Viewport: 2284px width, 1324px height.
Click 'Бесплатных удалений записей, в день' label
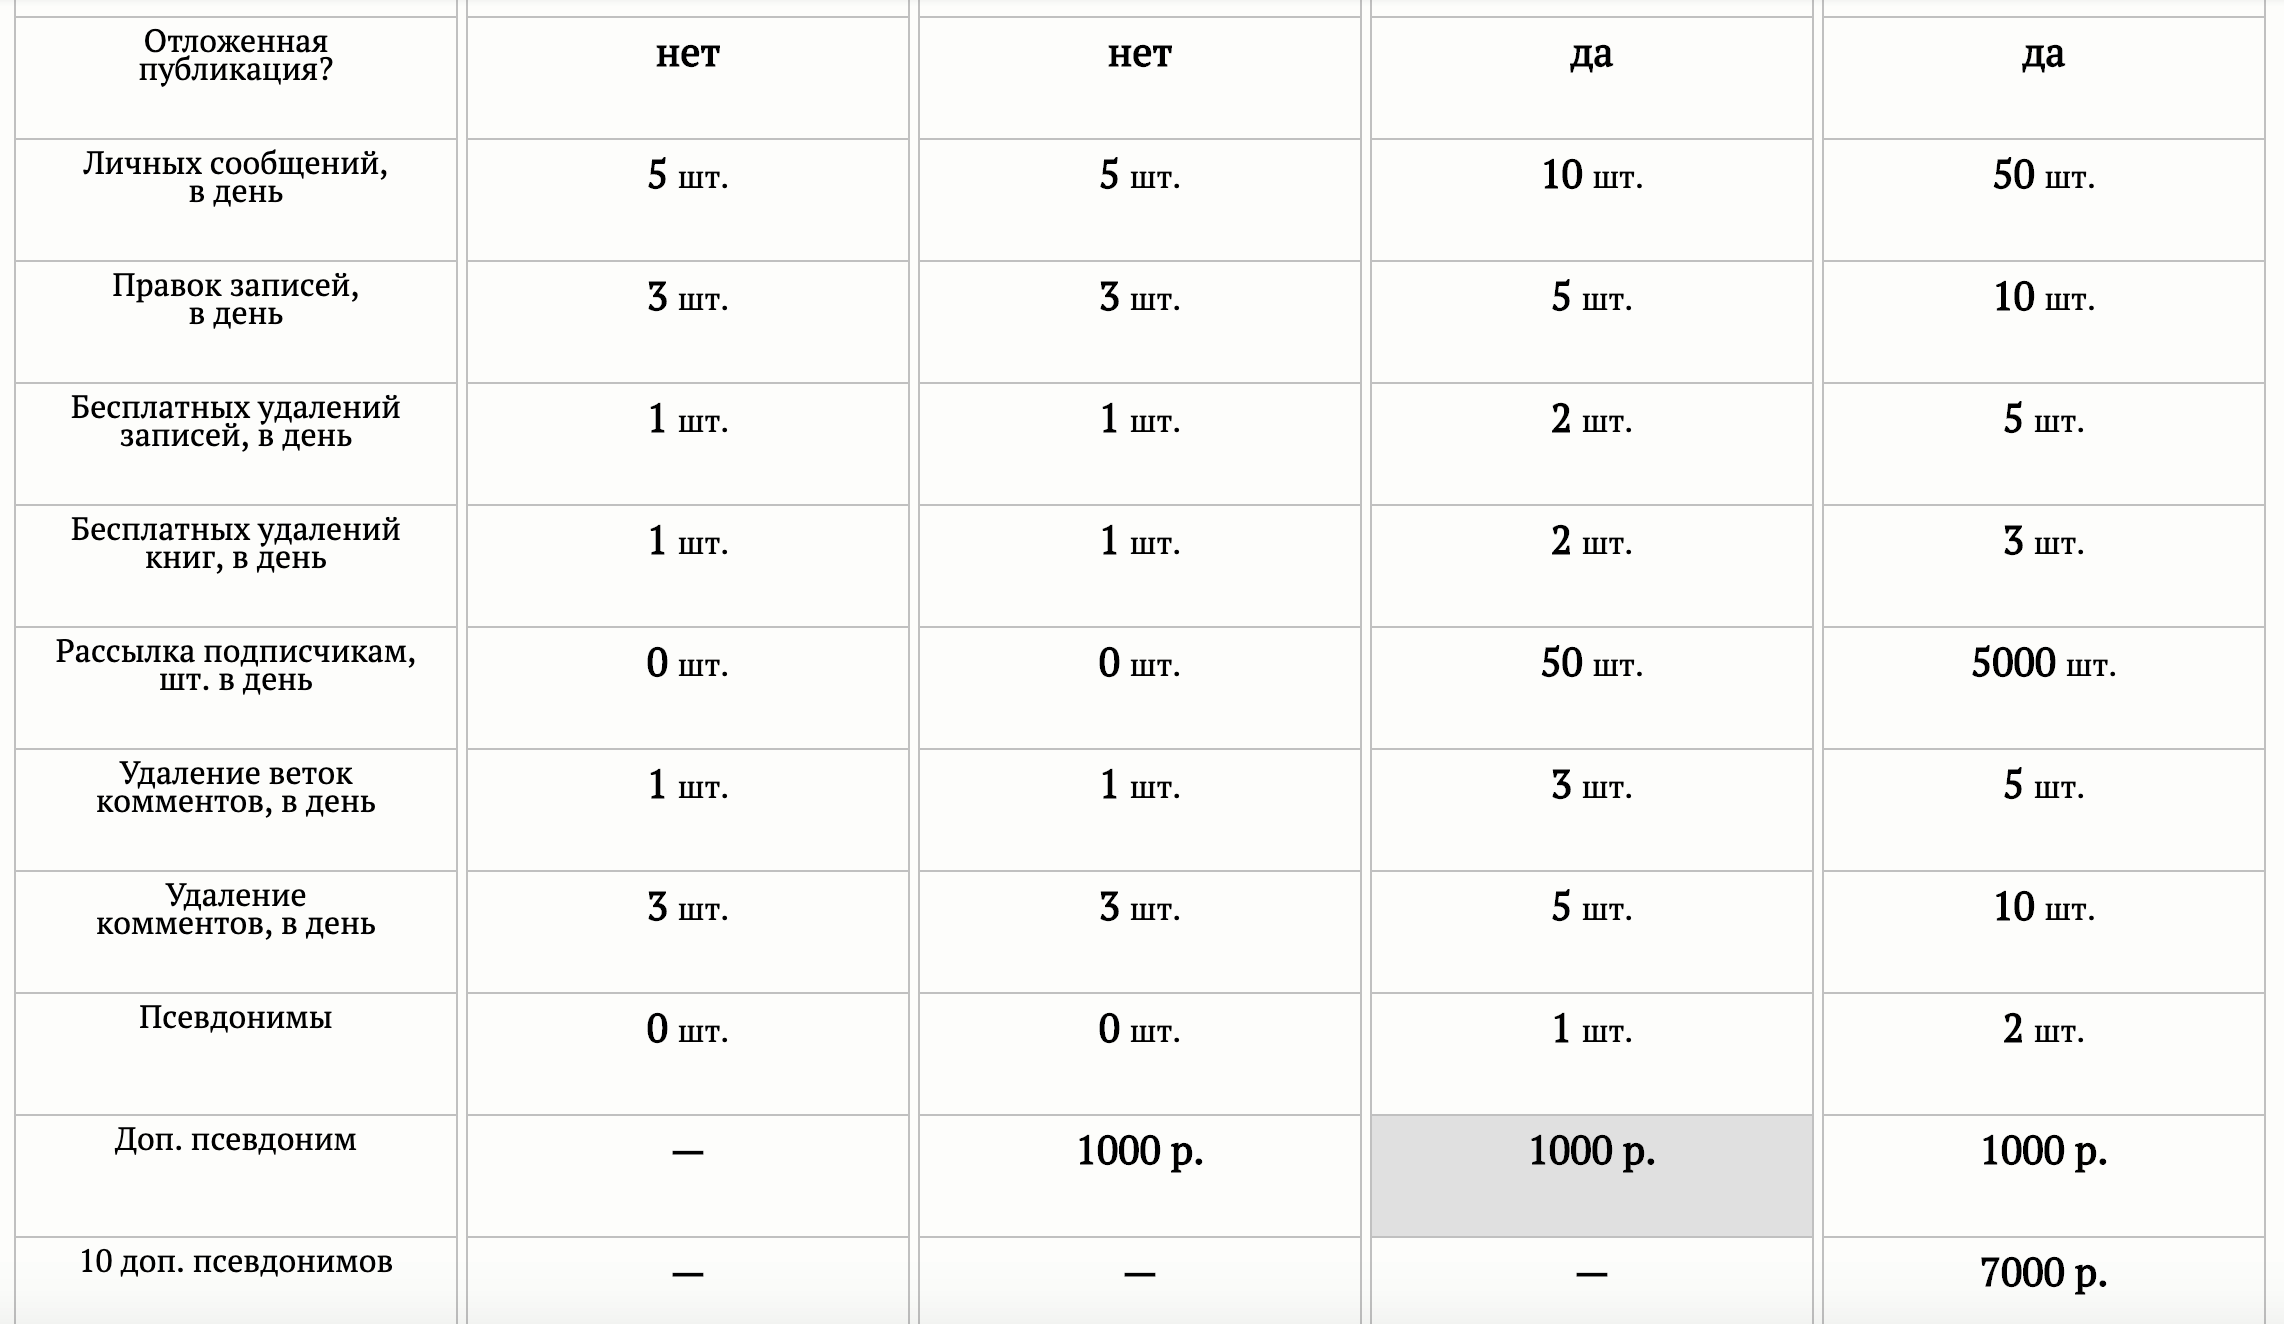point(236,422)
